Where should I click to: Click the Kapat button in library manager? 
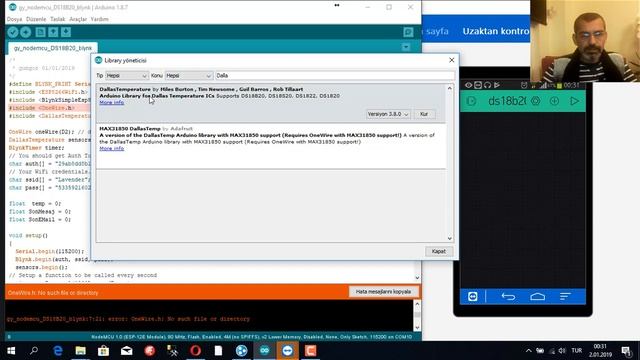(x=439, y=251)
